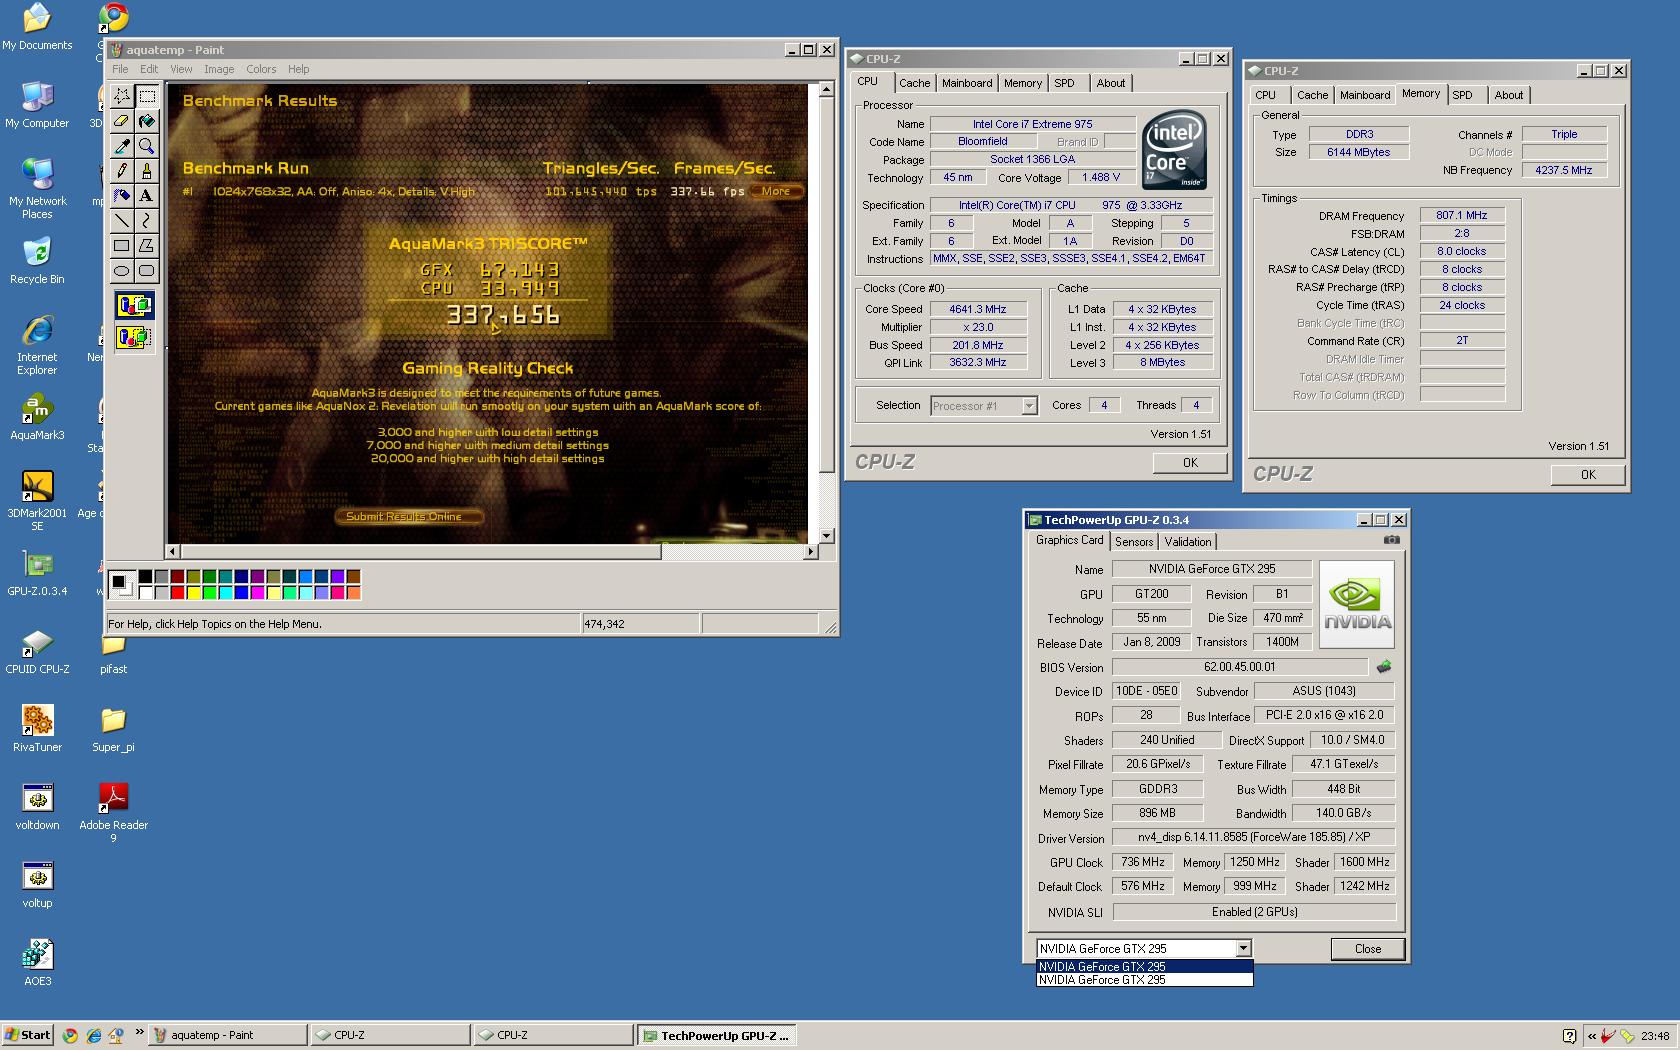Open the Sensors tab in GPU-Z
Image resolution: width=1680 pixels, height=1050 pixels.
pyautogui.click(x=1134, y=541)
